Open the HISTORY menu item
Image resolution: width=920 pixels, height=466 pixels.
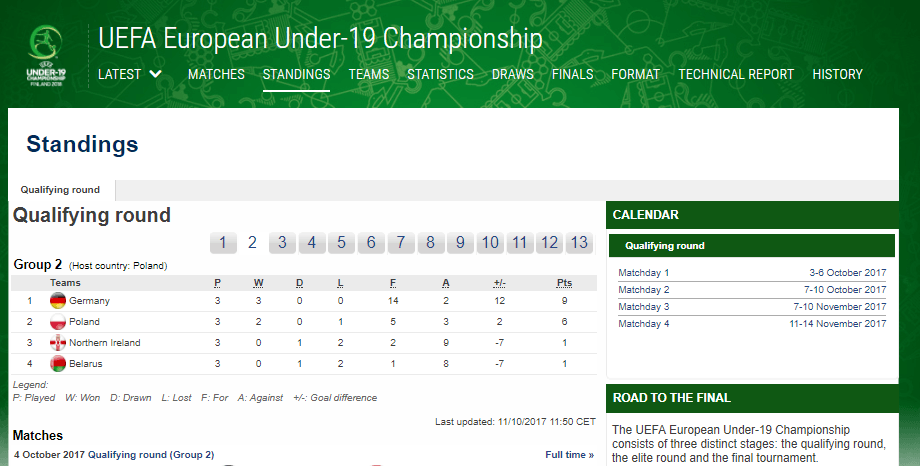(837, 74)
